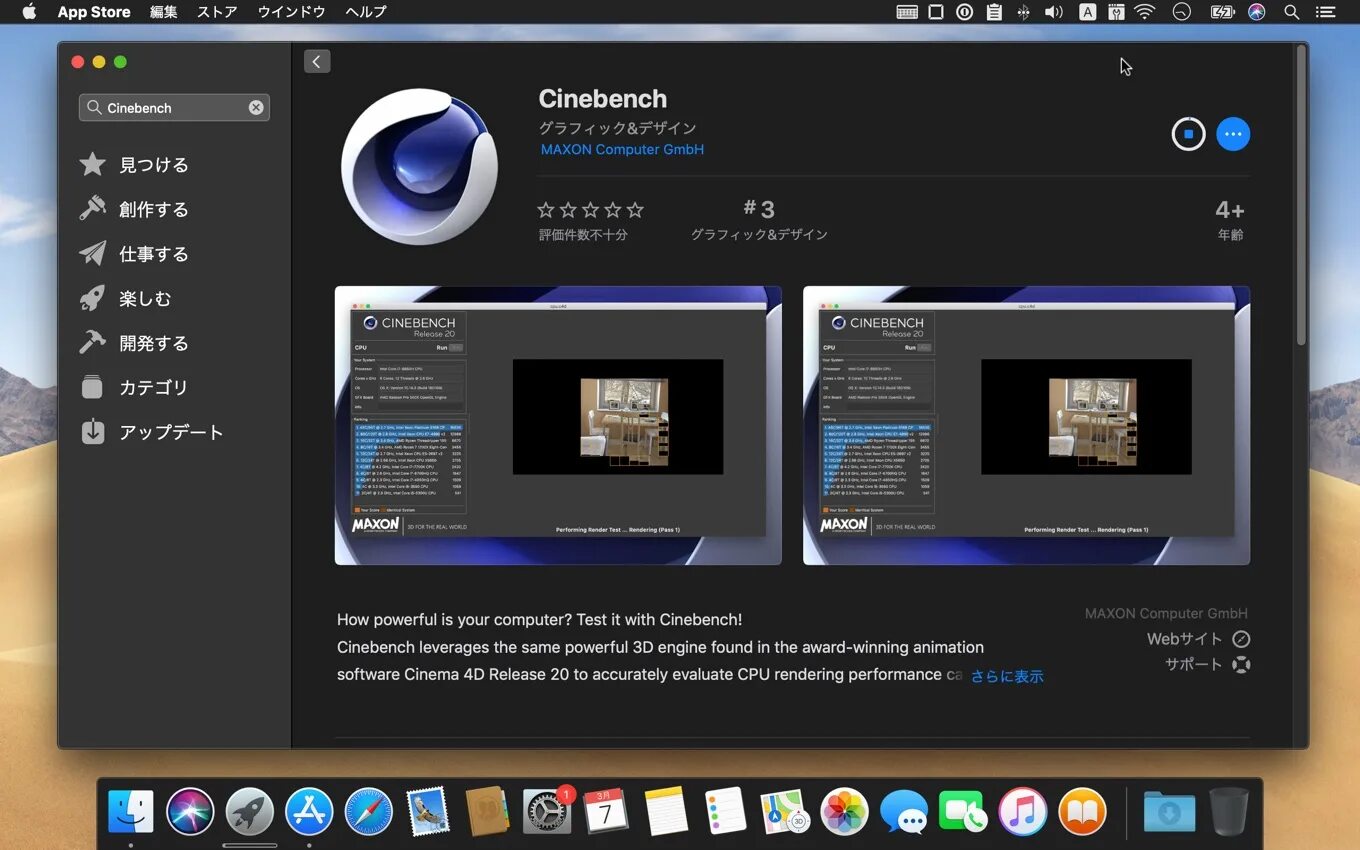Open Reminders in the Dock
Screen dimensions: 1360x850
tap(726, 811)
